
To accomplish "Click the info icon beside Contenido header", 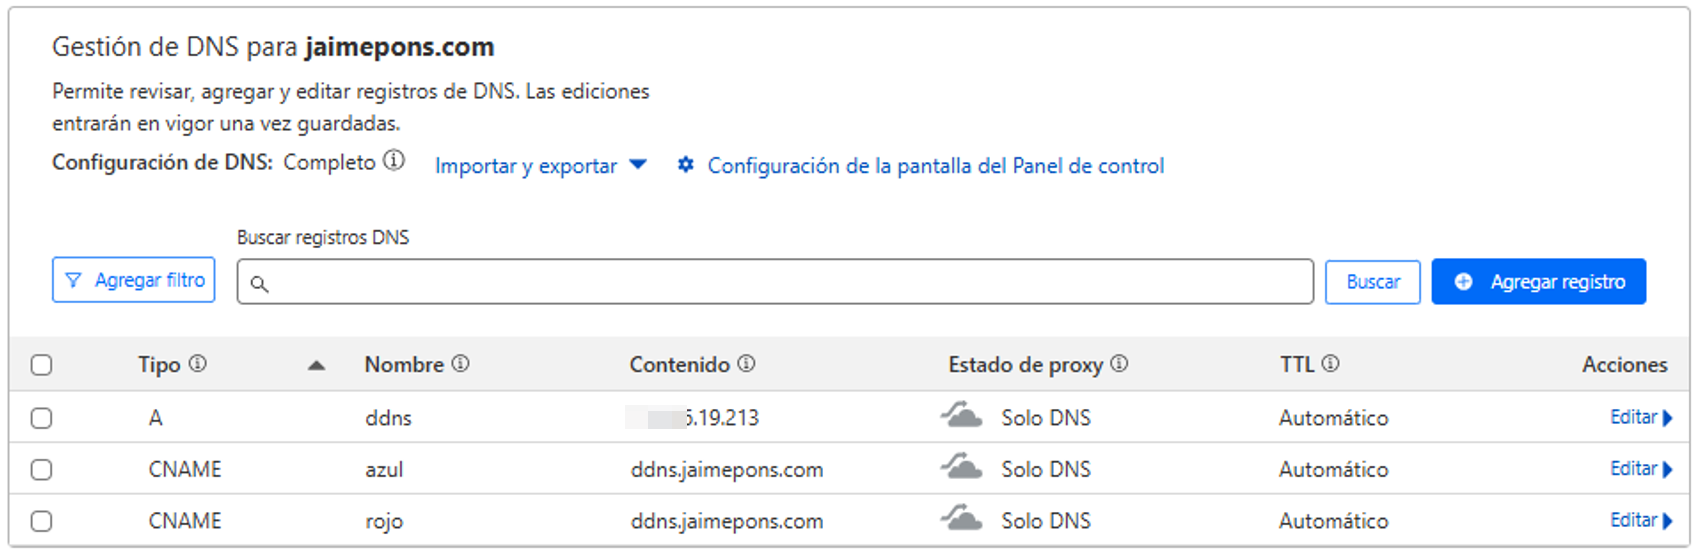I will [x=746, y=364].
